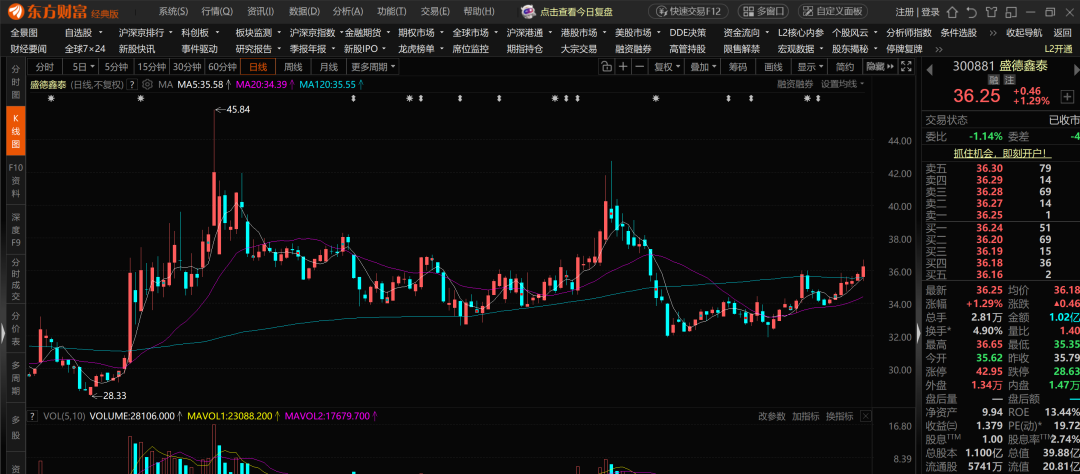The image size is (1080, 474).
Task: Open the 交易(E) menu
Action: click(435, 12)
